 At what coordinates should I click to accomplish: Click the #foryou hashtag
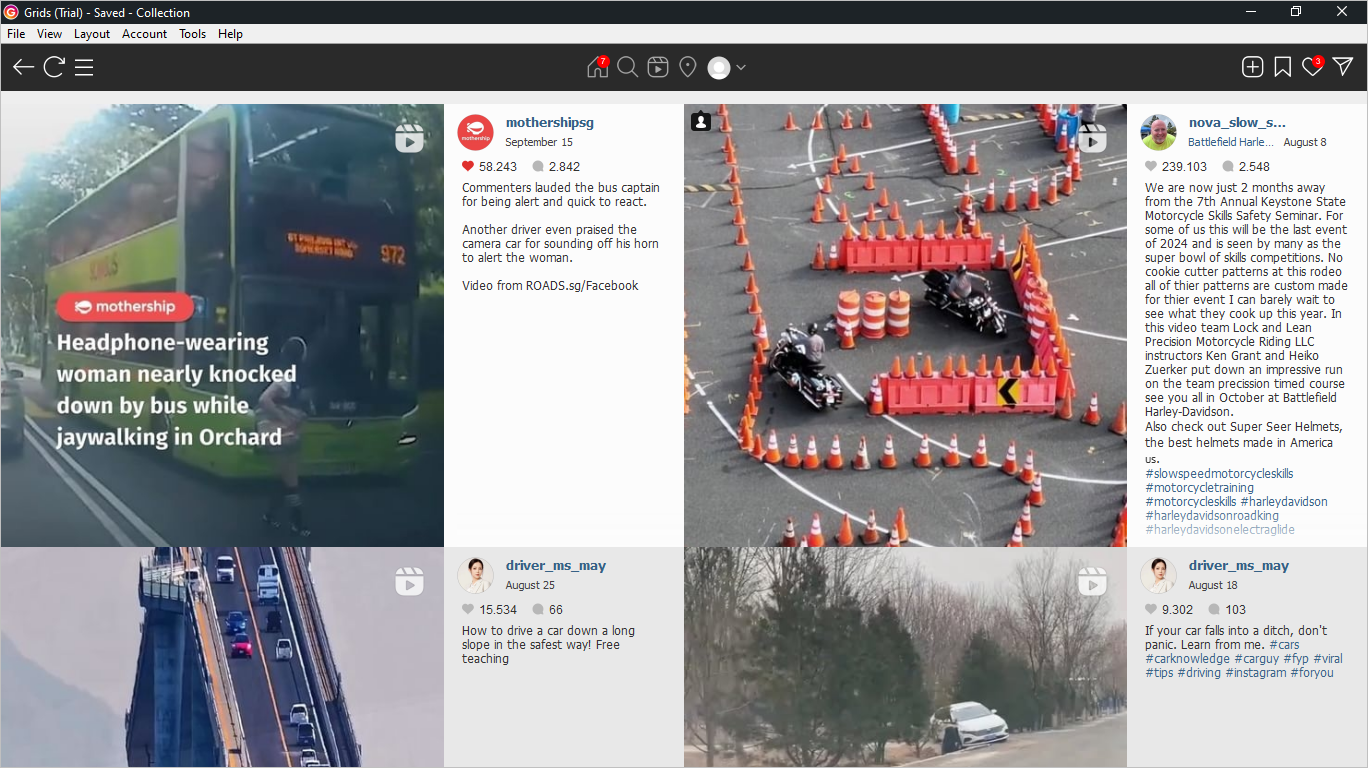pos(1312,672)
